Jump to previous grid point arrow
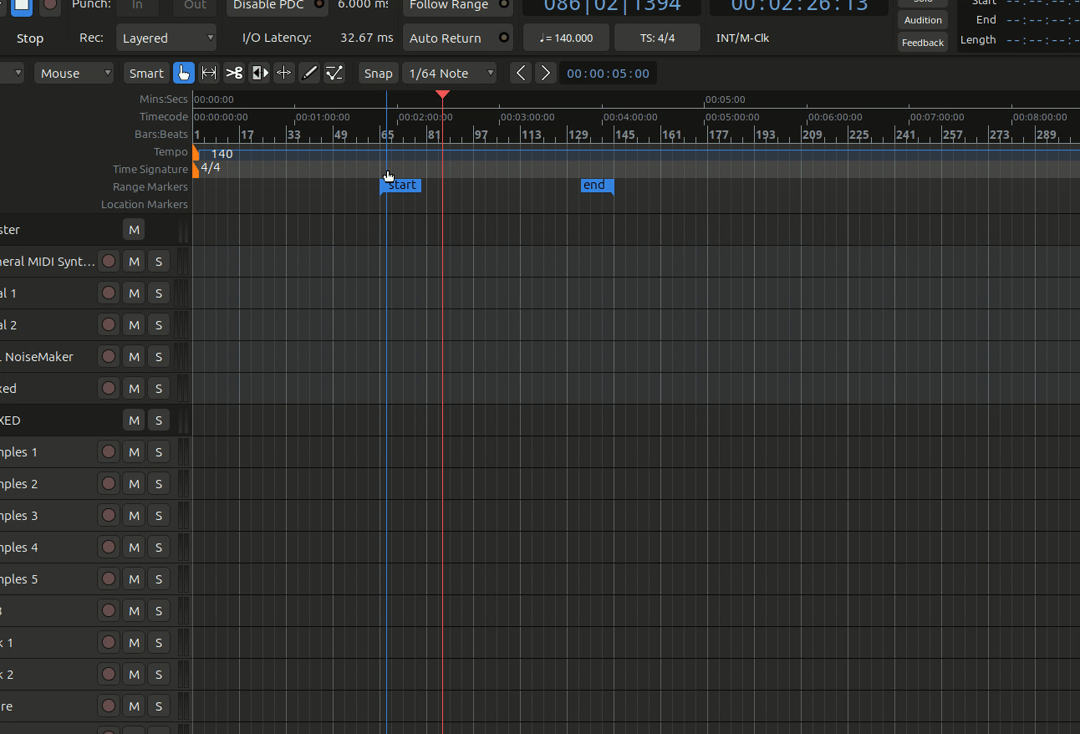 click(520, 73)
